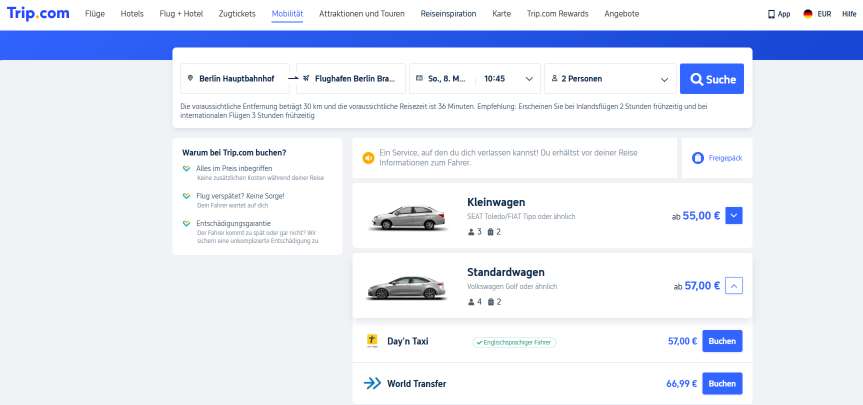Image resolution: width=863 pixels, height=405 pixels.
Task: Click the pickup location pin icon
Action: pyautogui.click(x=190, y=79)
